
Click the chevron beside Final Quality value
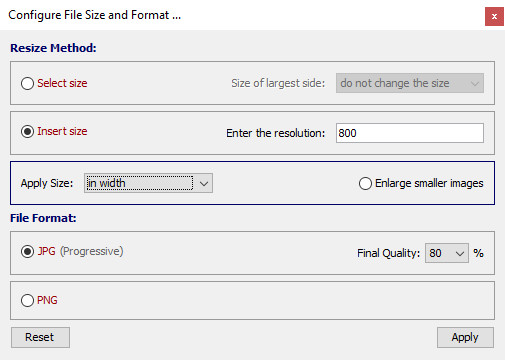pos(460,254)
